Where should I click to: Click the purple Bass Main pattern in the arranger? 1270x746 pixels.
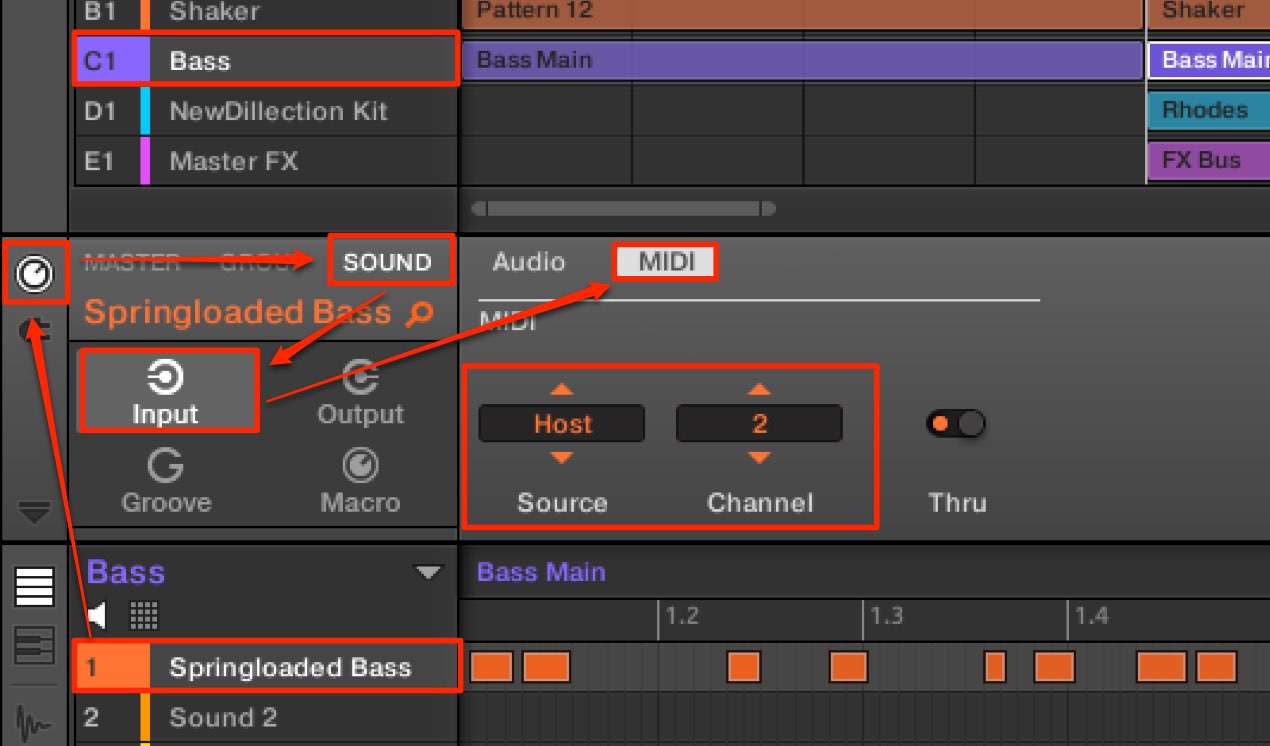click(801, 60)
